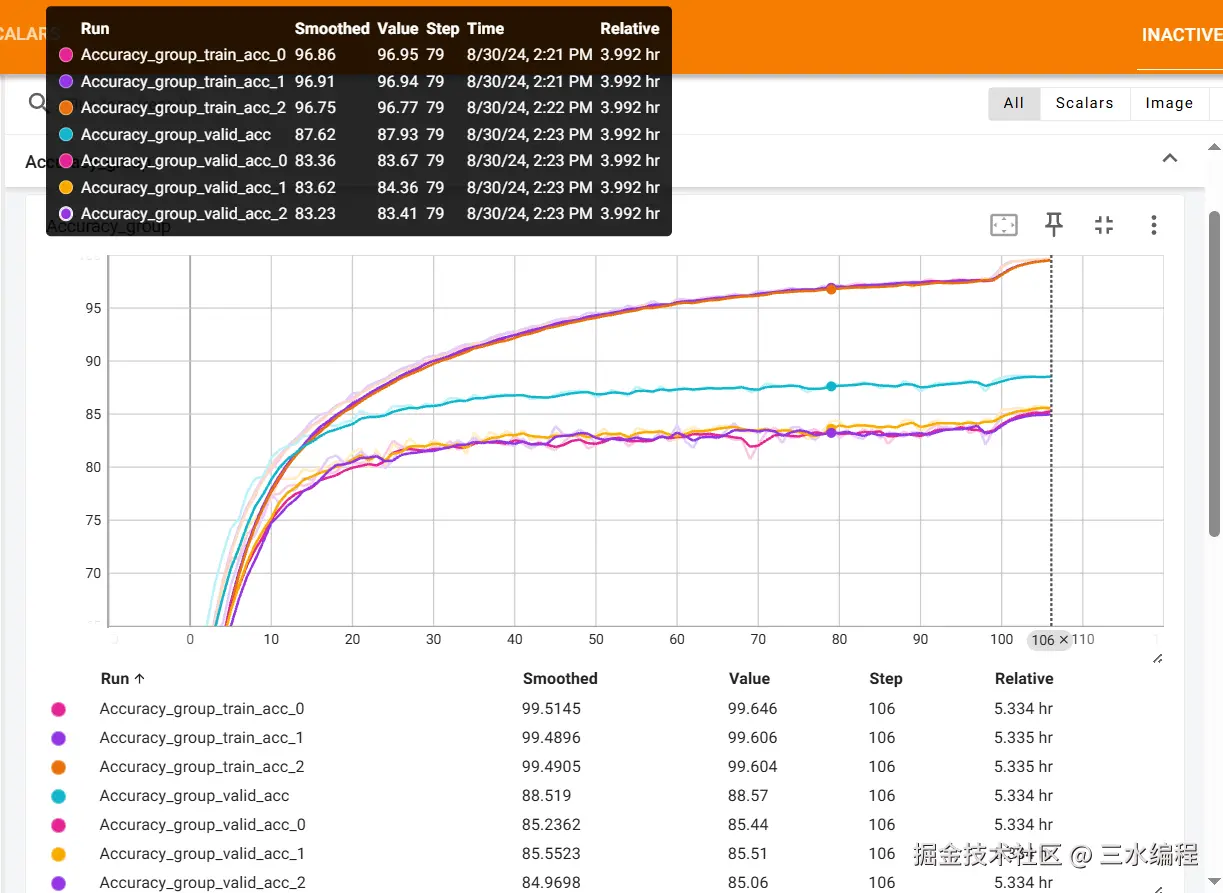Select Accuracy_group_valid_acc_0 in the lower table
This screenshot has width=1223, height=893.
[203, 825]
